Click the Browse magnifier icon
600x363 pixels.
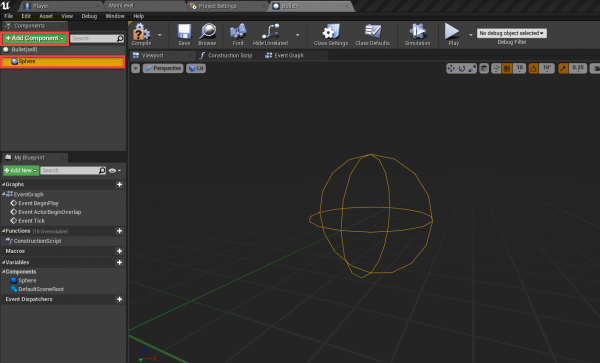click(207, 34)
